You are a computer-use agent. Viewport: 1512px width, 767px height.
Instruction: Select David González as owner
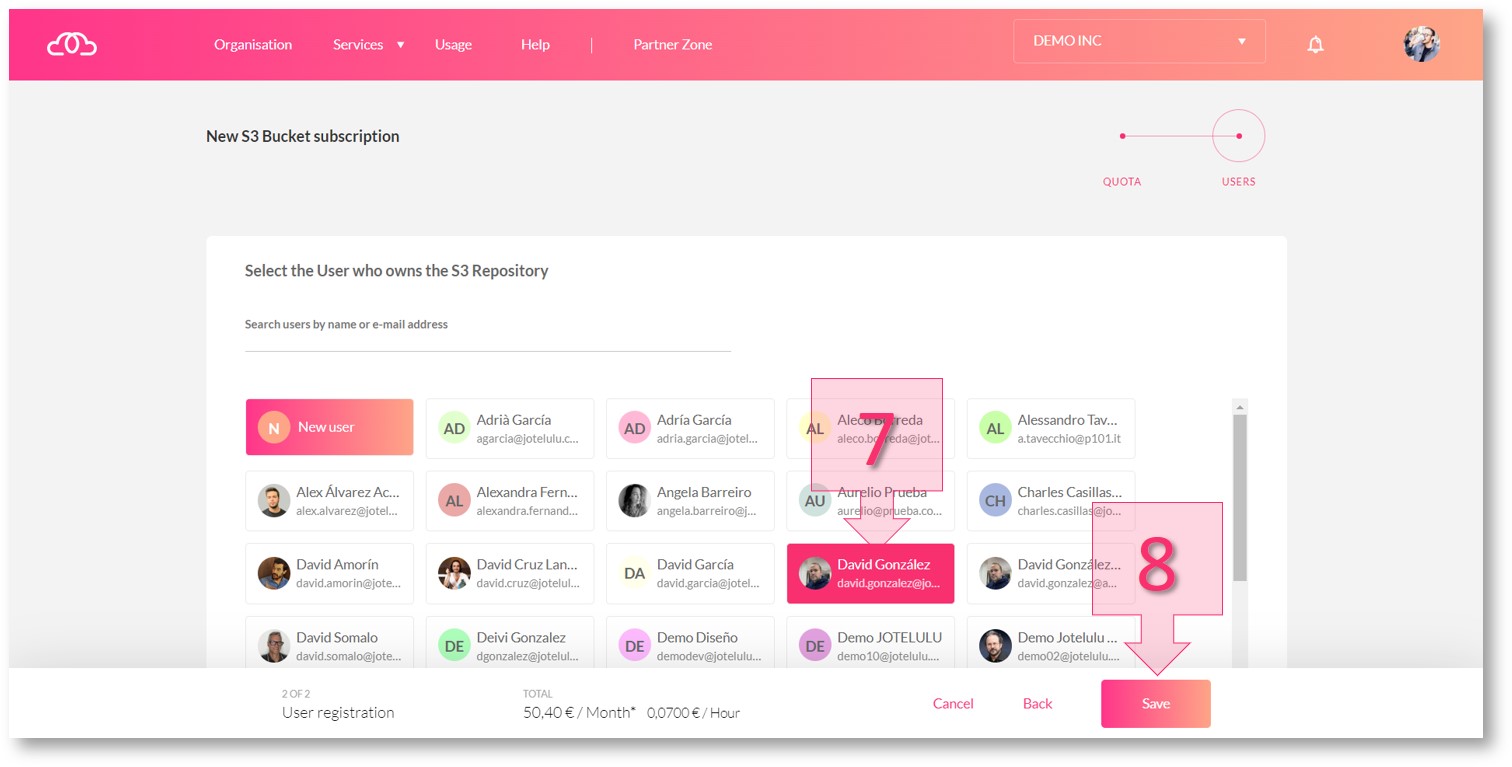[x=870, y=573]
